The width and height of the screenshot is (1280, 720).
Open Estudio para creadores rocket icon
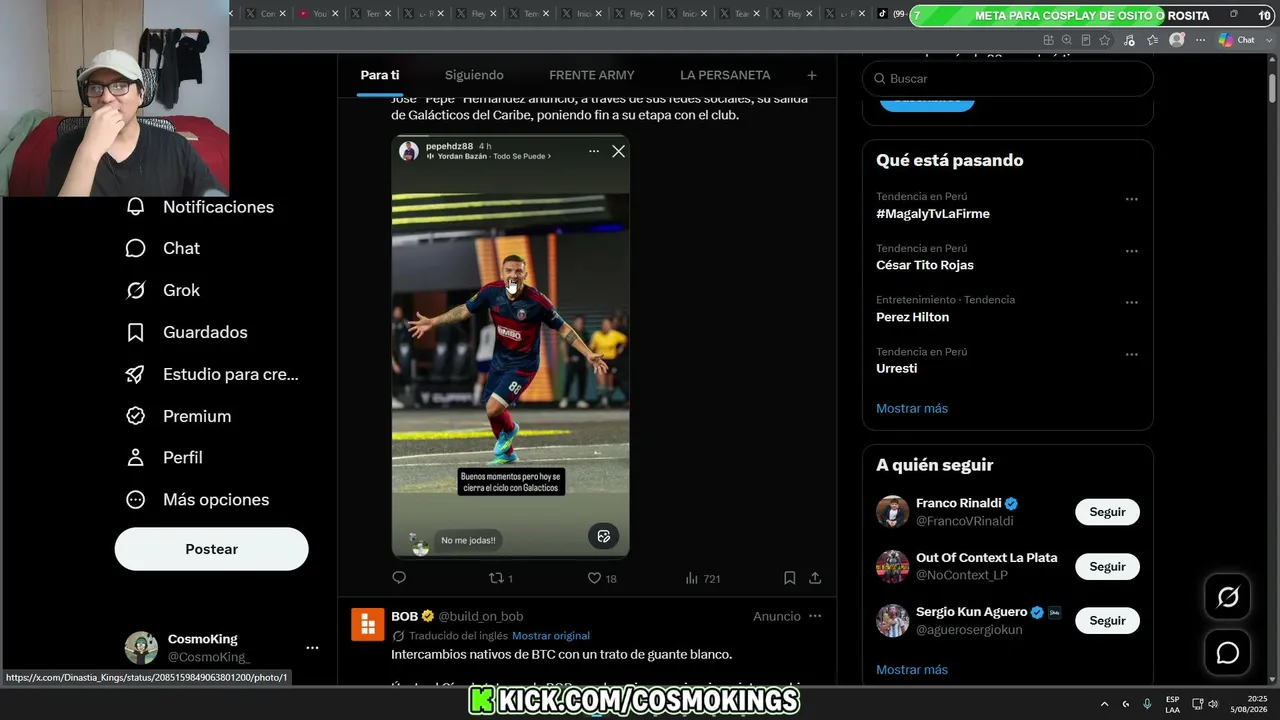(x=136, y=374)
